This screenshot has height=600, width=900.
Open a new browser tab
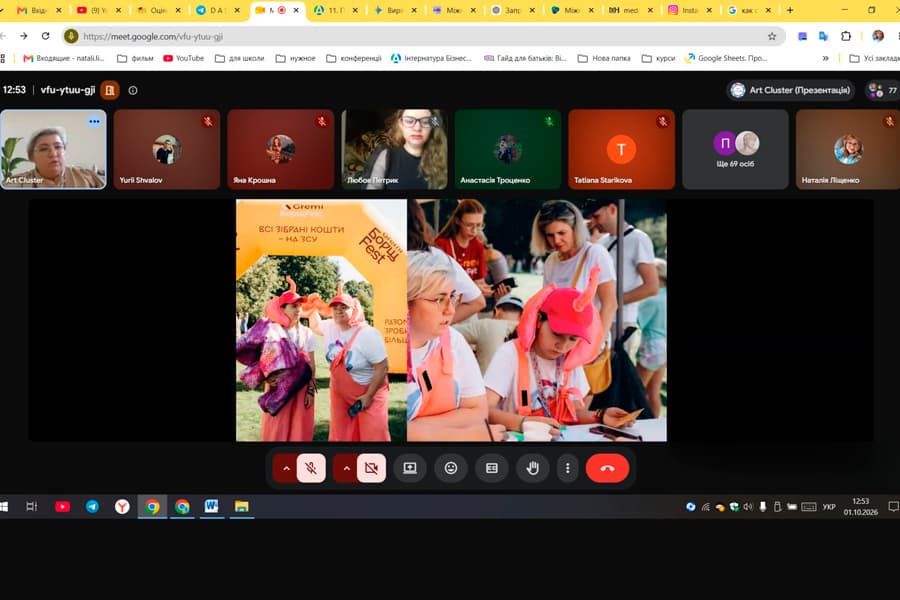tap(790, 10)
